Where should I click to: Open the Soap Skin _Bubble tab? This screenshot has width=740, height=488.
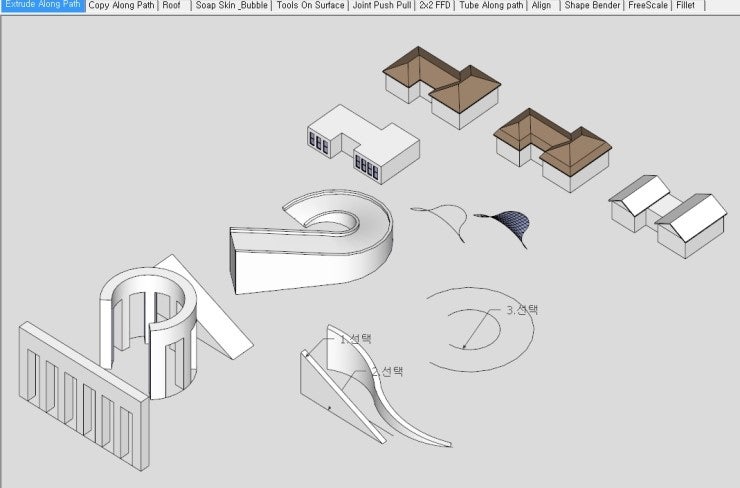point(232,5)
